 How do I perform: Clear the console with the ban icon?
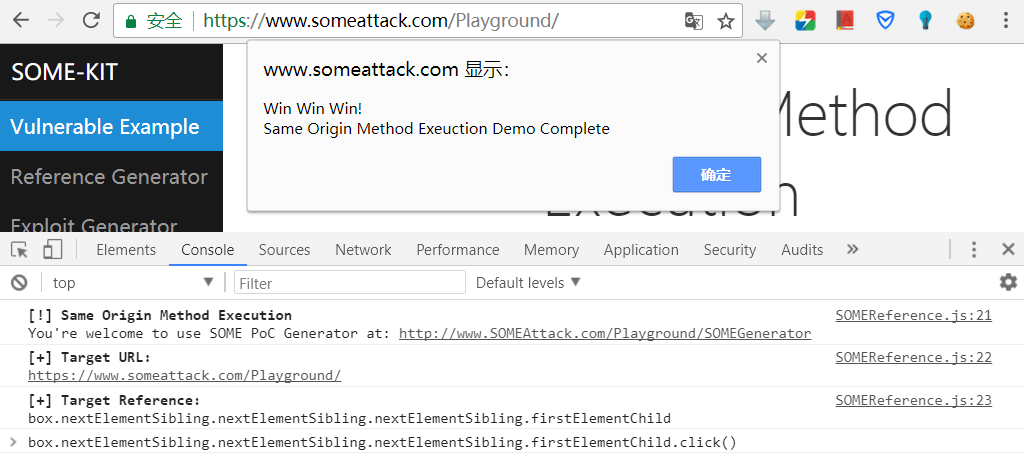(x=20, y=282)
